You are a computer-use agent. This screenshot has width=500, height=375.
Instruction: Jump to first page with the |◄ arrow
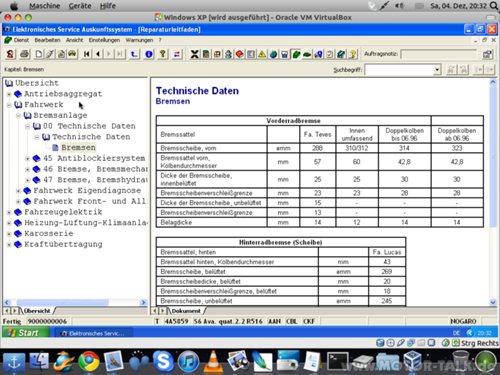coord(87,54)
